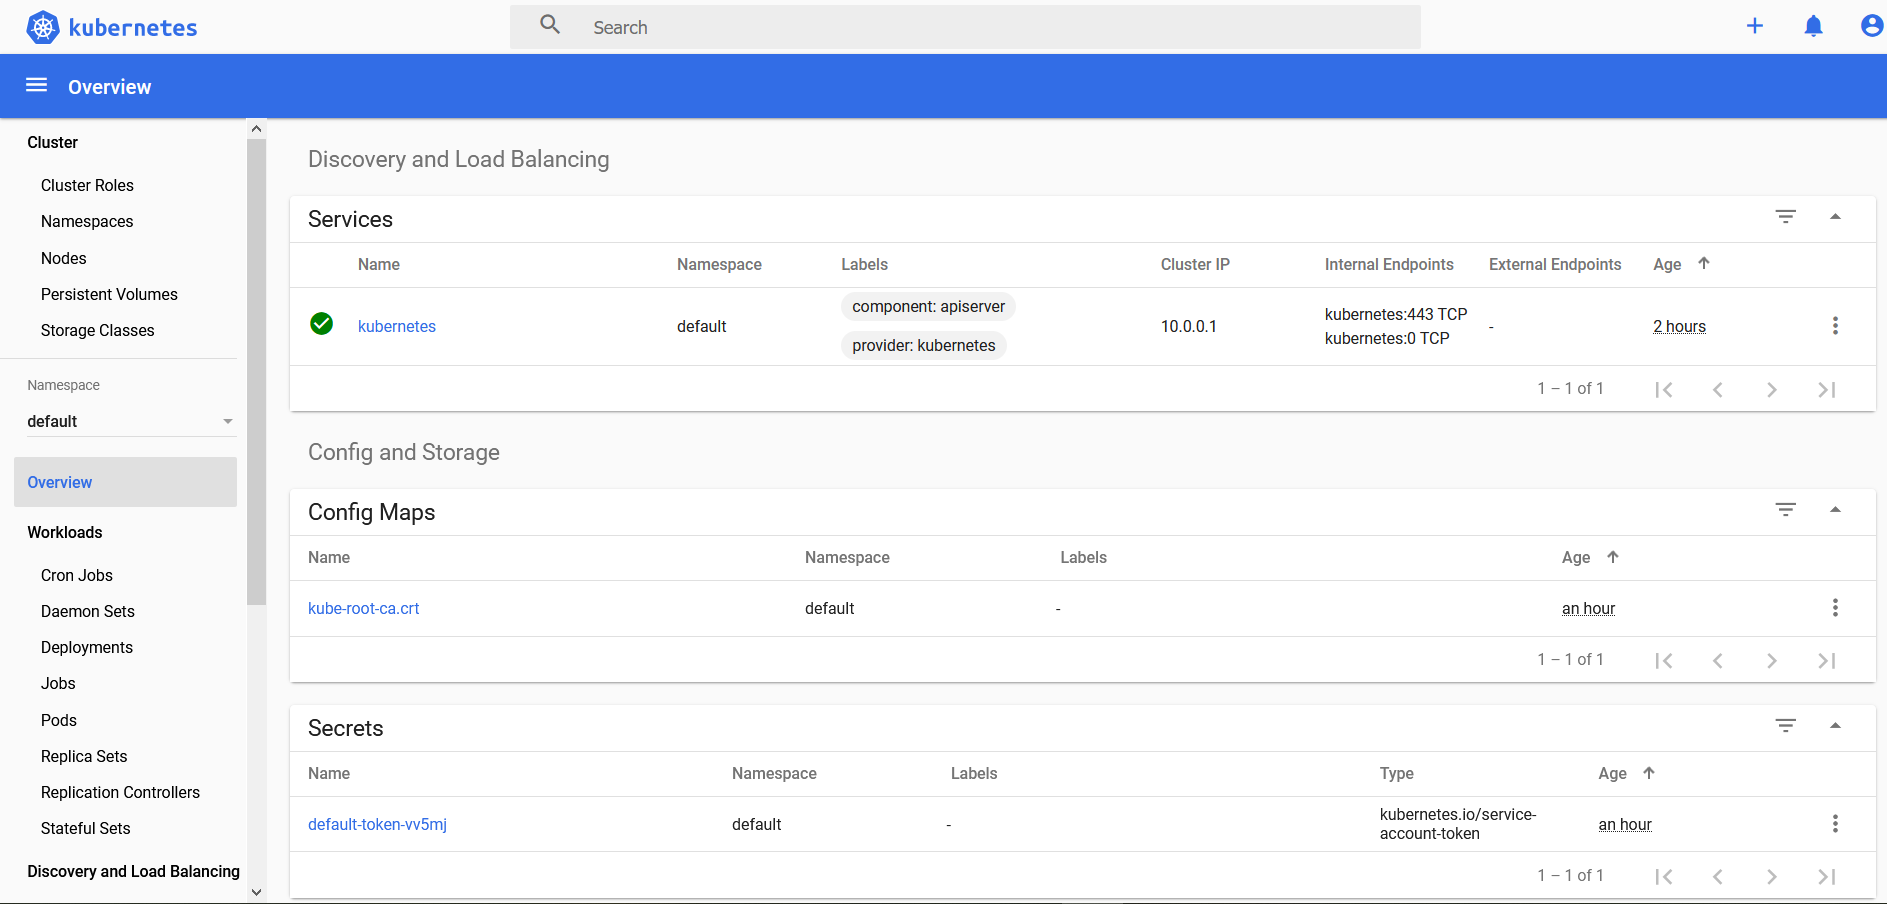1887x904 pixels.
Task: Click the Kubernetes logo icon
Action: 42,27
